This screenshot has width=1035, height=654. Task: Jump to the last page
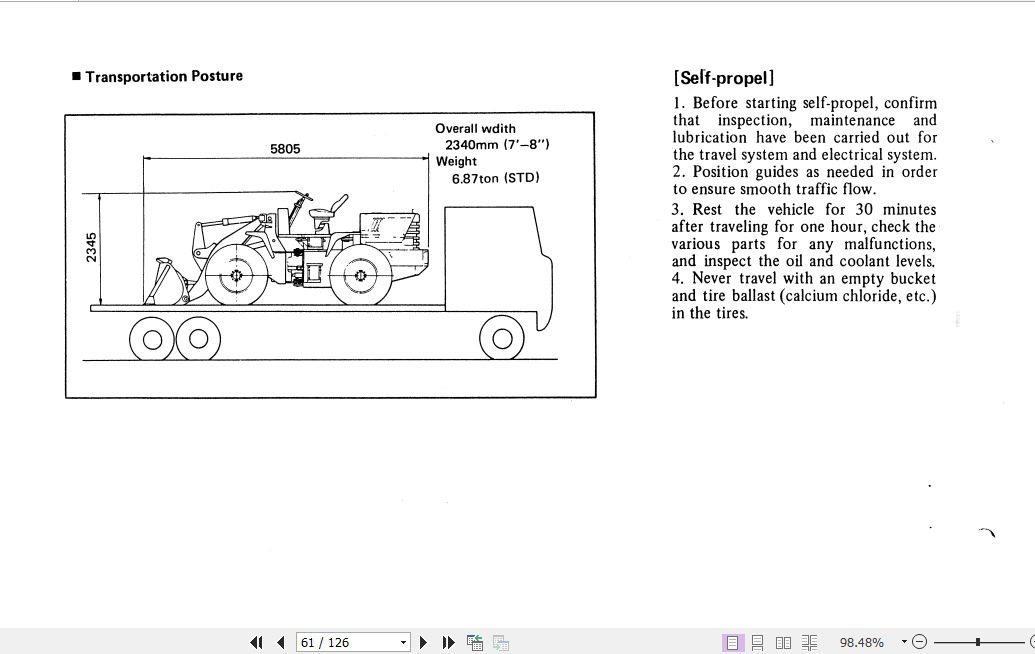pos(448,642)
